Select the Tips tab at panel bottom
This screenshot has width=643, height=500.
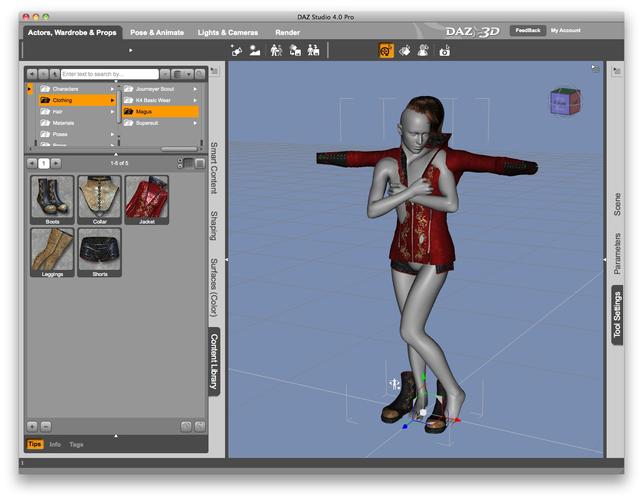tap(35, 444)
